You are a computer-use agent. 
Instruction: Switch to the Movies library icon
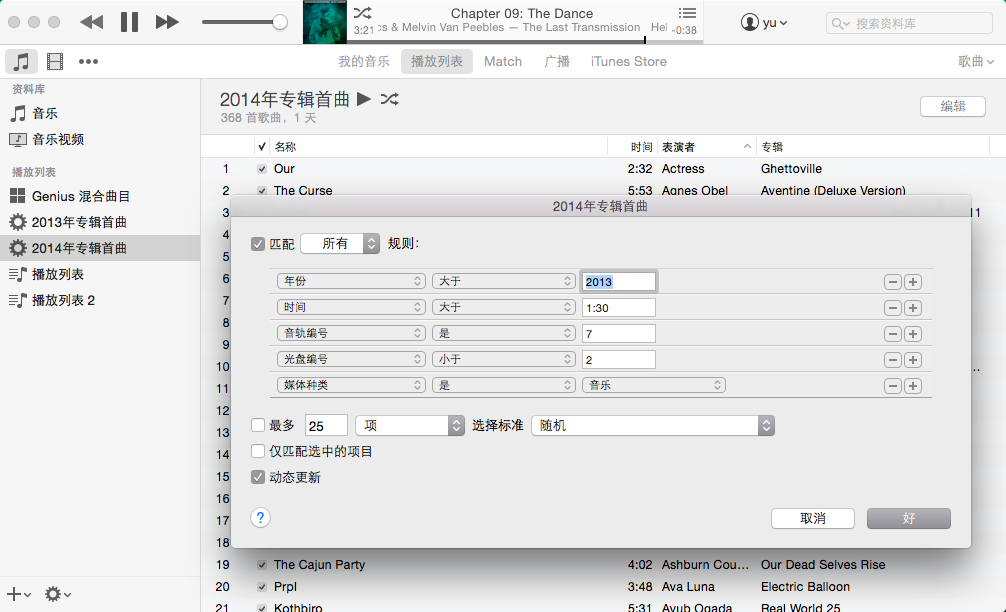click(55, 62)
